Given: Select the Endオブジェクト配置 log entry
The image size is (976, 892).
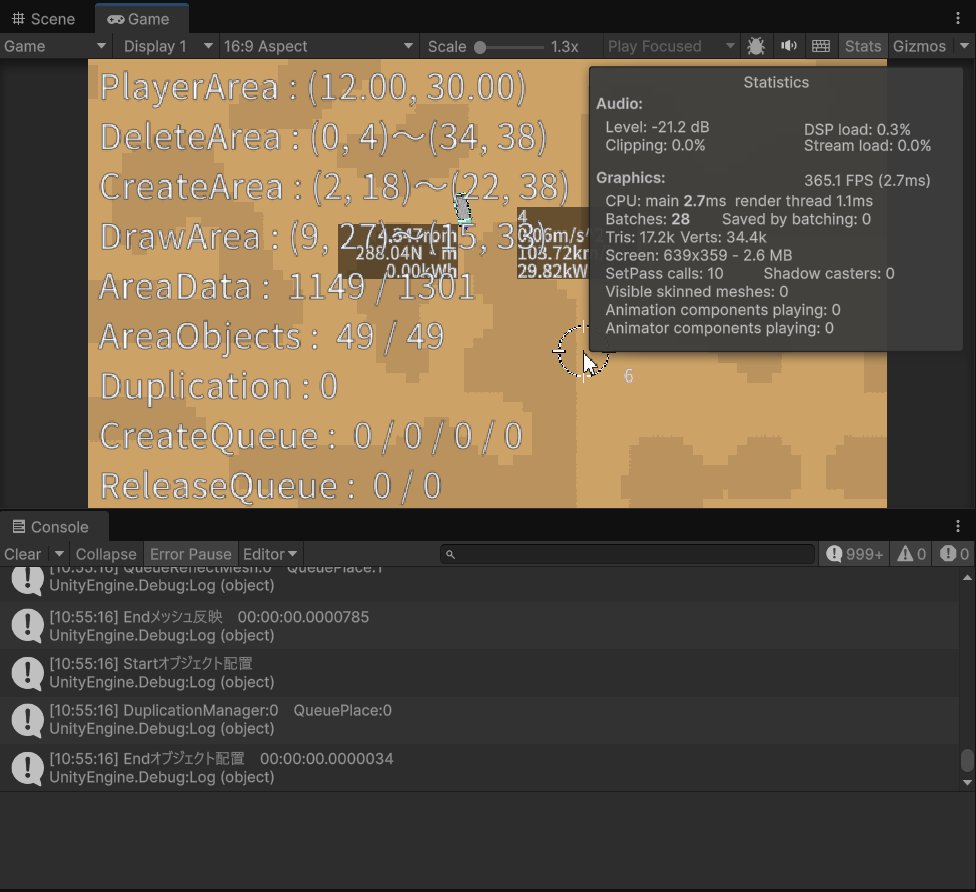Looking at the screenshot, I should 479,768.
